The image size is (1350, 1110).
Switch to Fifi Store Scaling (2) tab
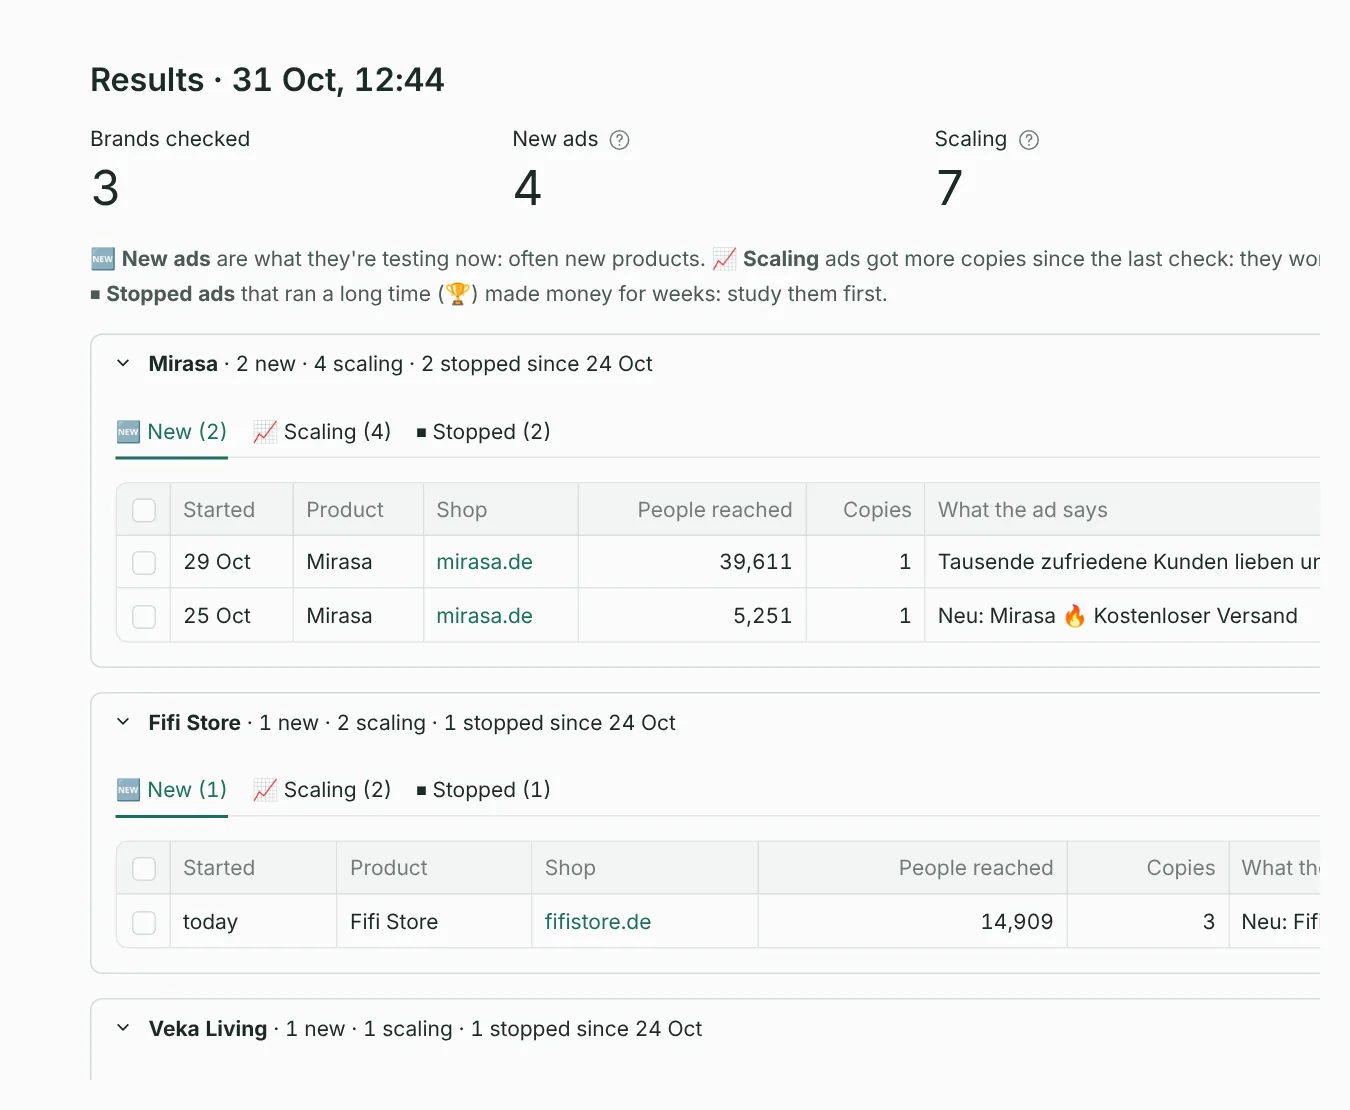click(322, 790)
